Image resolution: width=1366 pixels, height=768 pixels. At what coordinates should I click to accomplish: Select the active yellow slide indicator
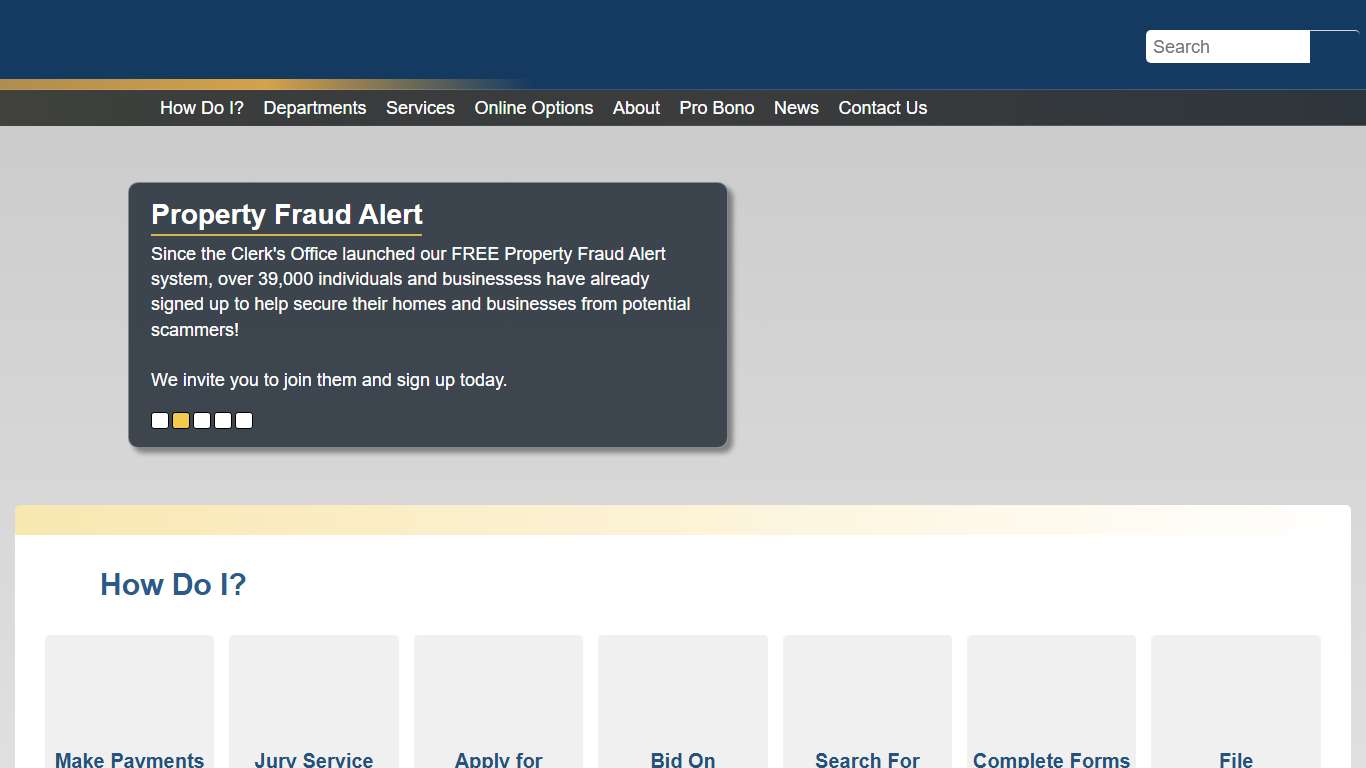[181, 421]
